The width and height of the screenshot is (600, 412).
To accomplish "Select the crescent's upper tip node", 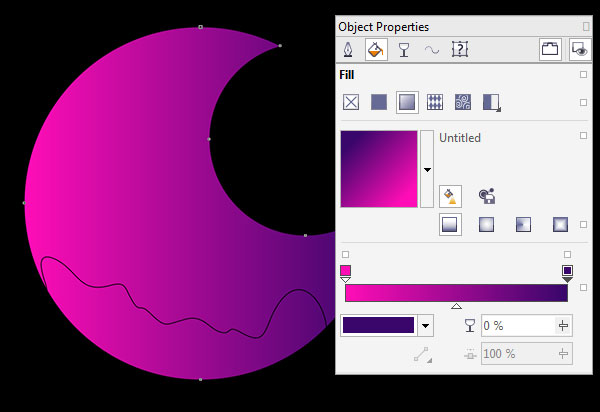I will 280,46.
